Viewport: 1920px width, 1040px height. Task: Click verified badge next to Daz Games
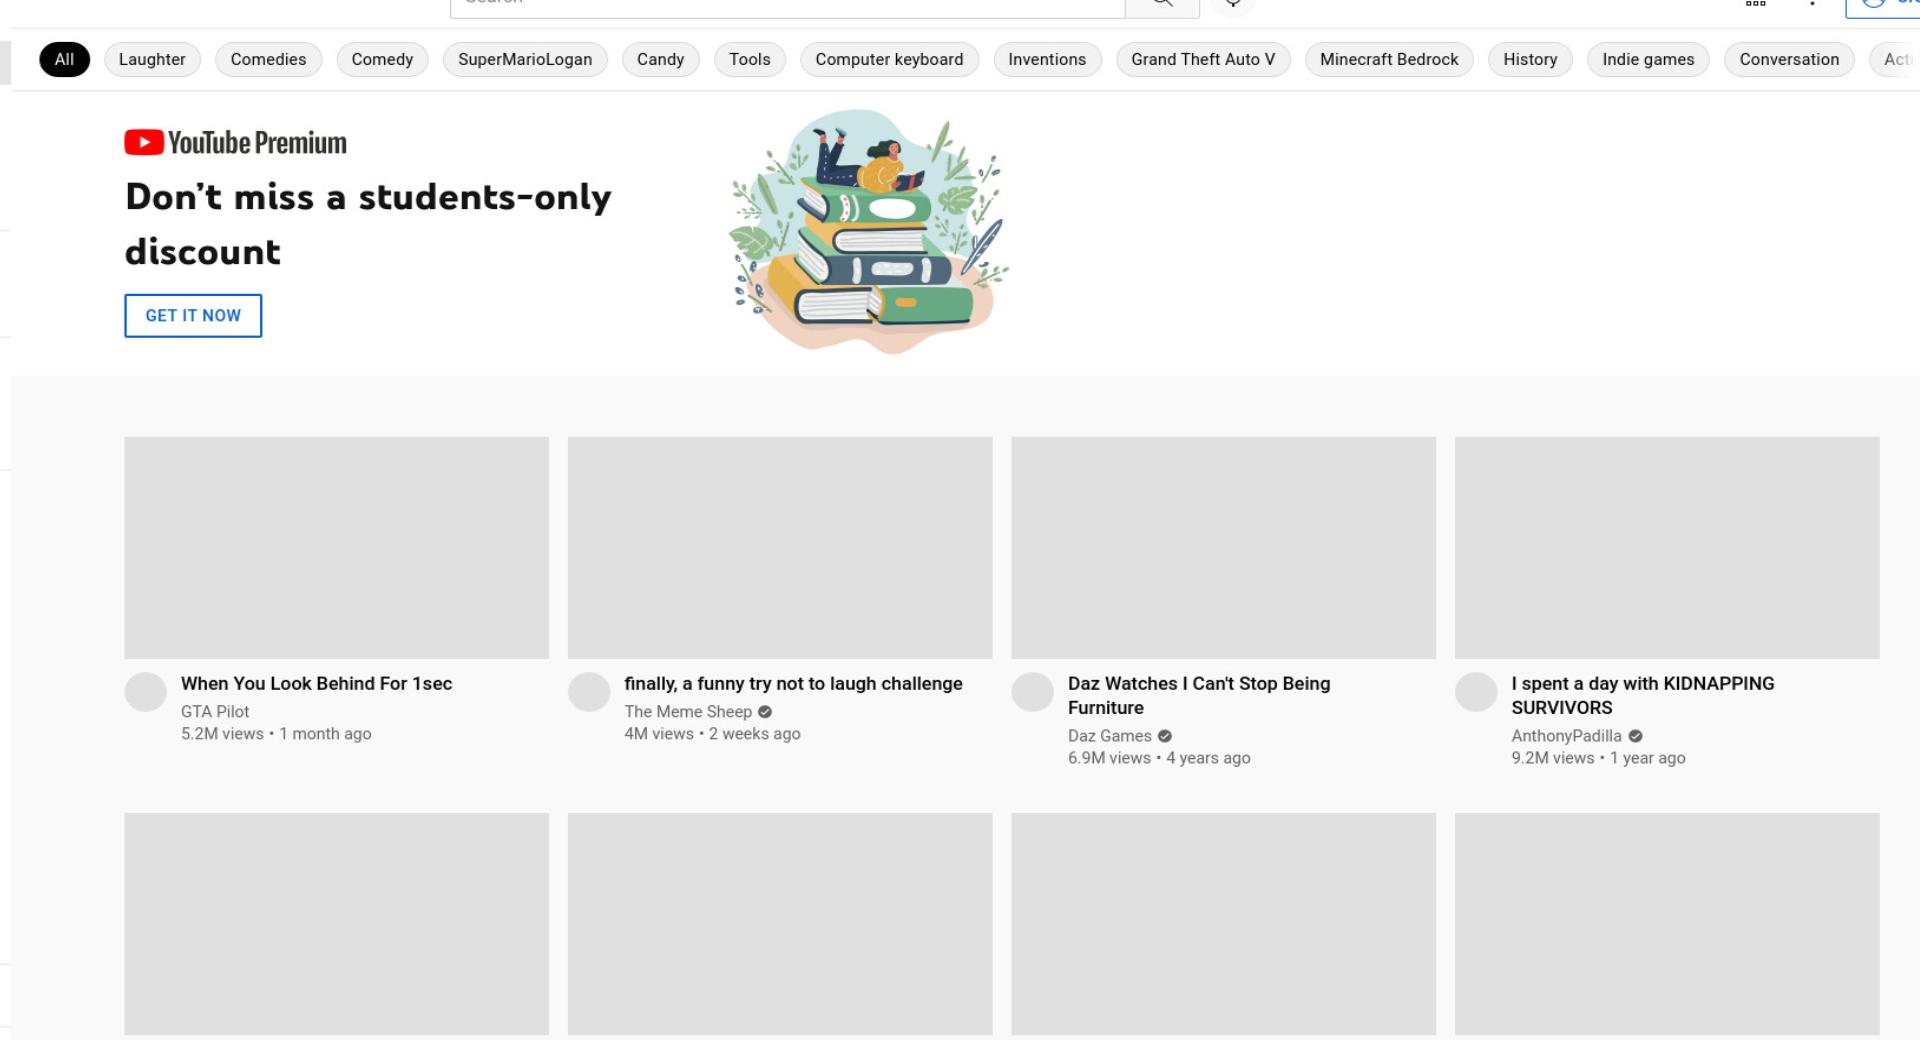(1165, 736)
